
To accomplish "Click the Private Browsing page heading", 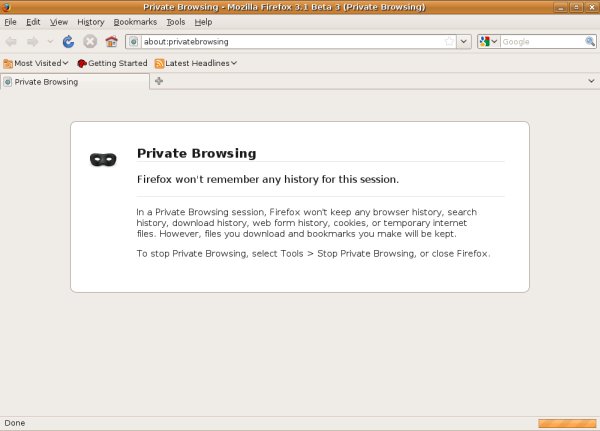I will coord(197,153).
